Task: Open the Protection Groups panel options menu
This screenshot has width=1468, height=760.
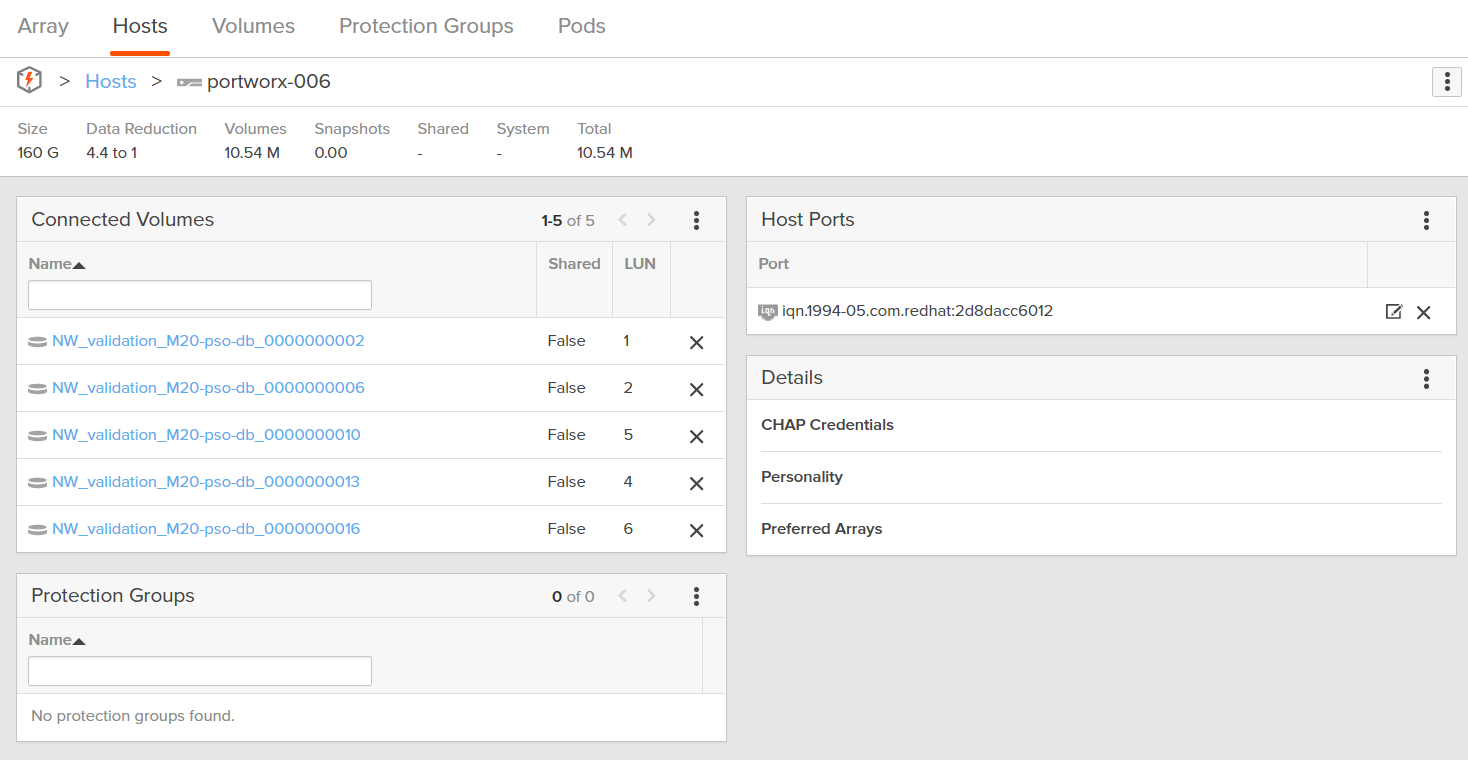Action: 696,596
